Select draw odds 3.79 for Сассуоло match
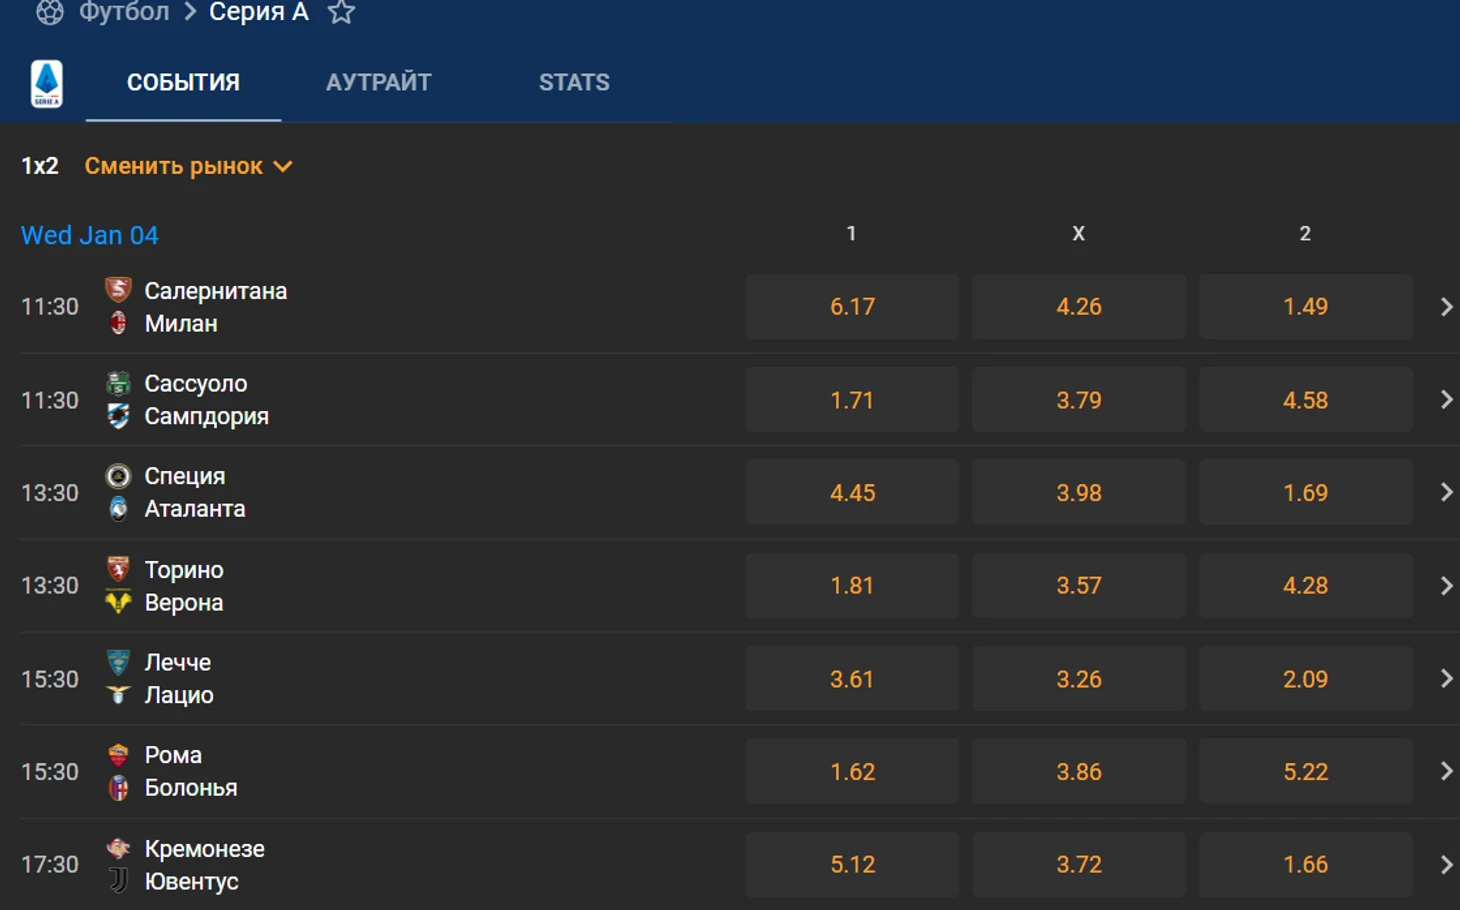This screenshot has width=1460, height=910. click(x=1079, y=400)
